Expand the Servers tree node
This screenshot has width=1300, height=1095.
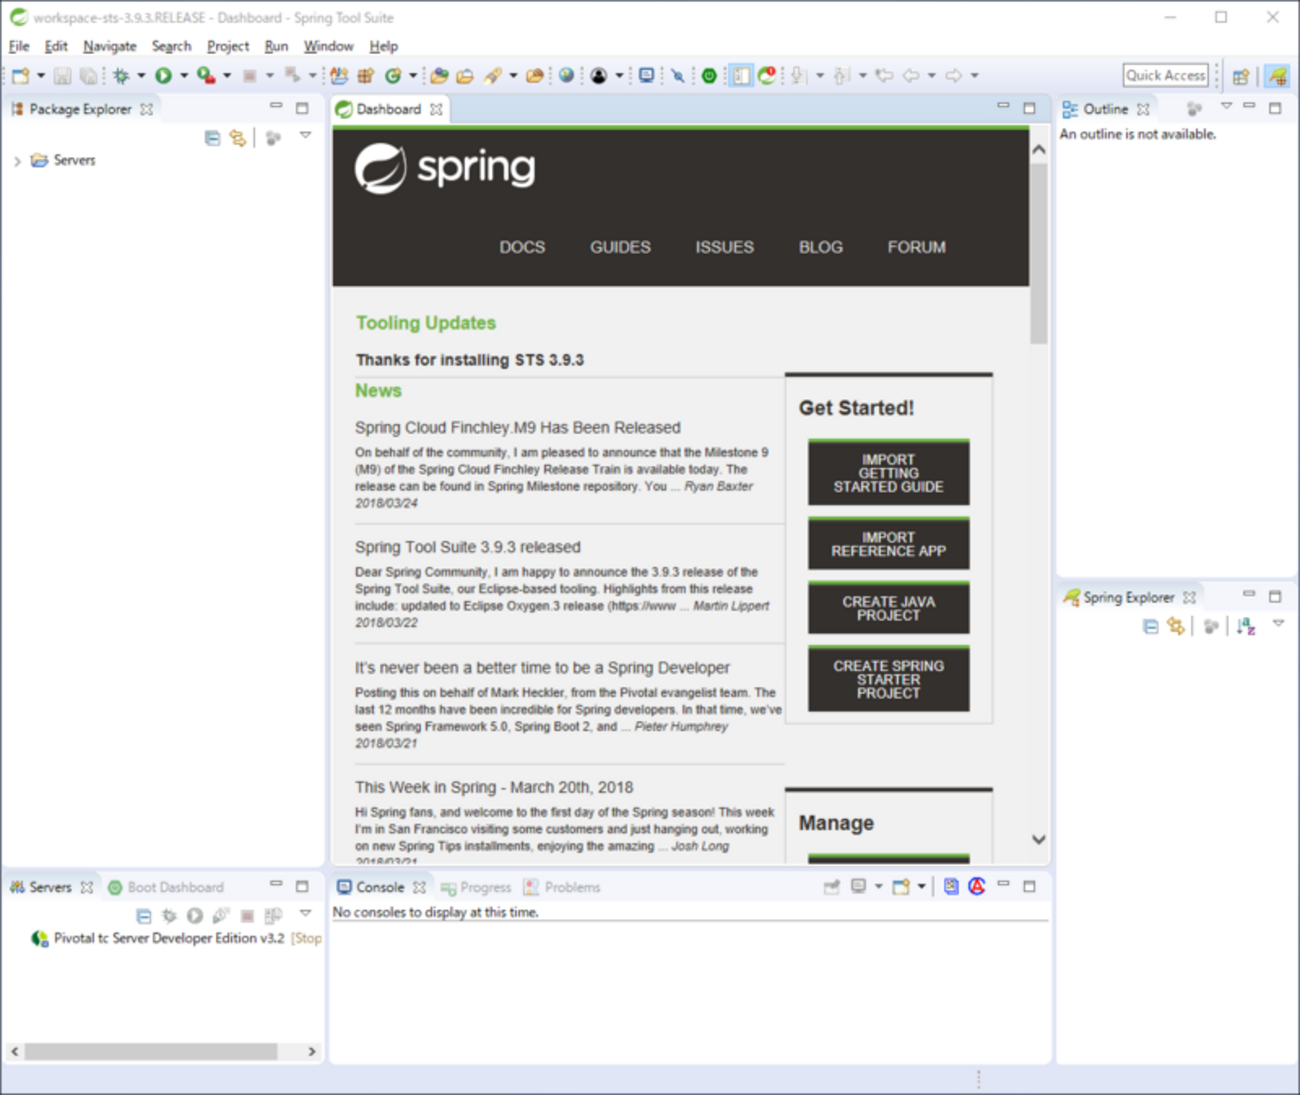pos(17,161)
